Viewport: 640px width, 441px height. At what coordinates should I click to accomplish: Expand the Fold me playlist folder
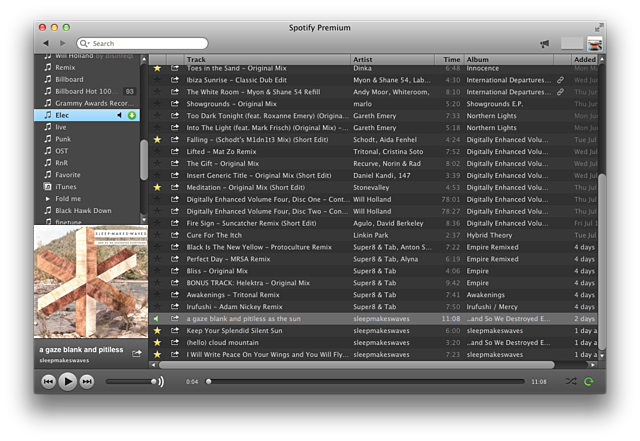tap(48, 199)
